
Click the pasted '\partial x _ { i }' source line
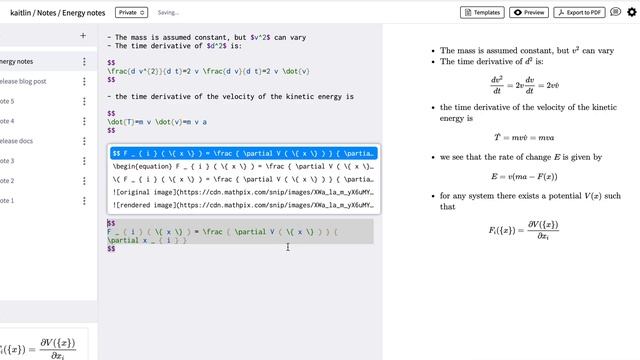pos(147,240)
